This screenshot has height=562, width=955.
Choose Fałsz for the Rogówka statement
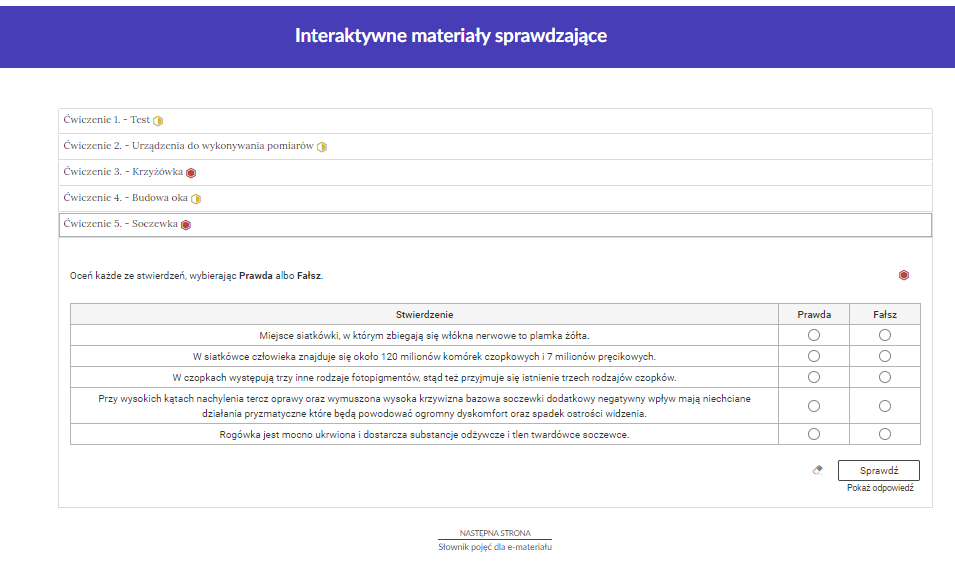pyautogui.click(x=884, y=434)
